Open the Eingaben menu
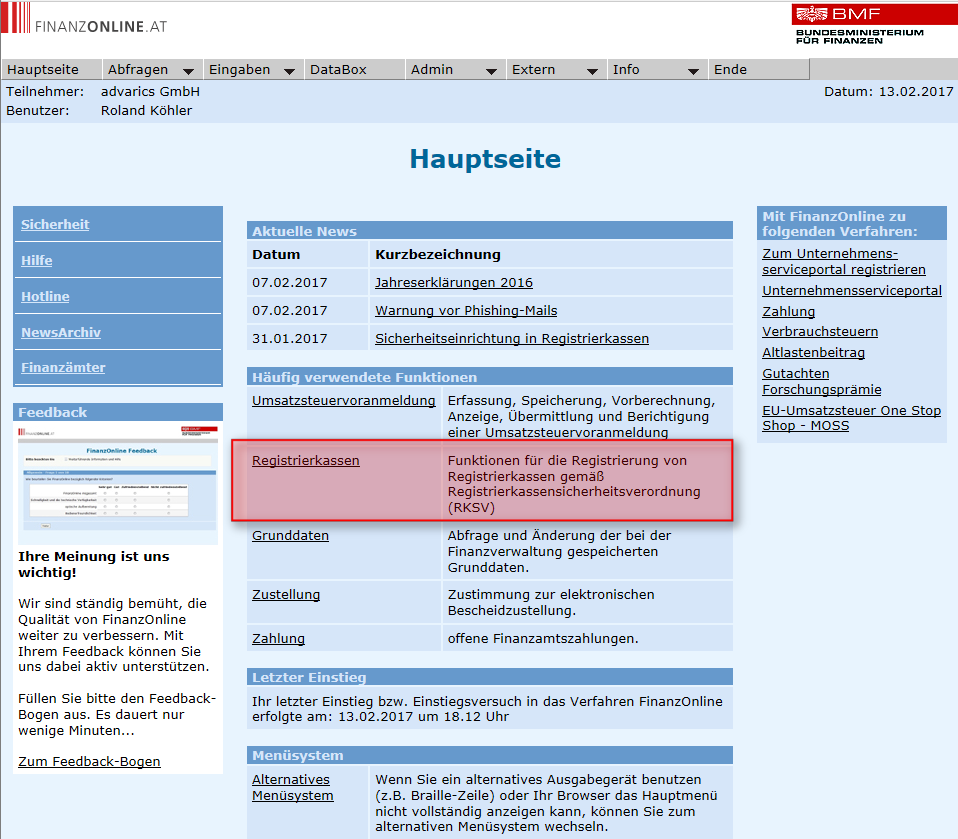Viewport: 958px width, 839px height. pos(240,70)
